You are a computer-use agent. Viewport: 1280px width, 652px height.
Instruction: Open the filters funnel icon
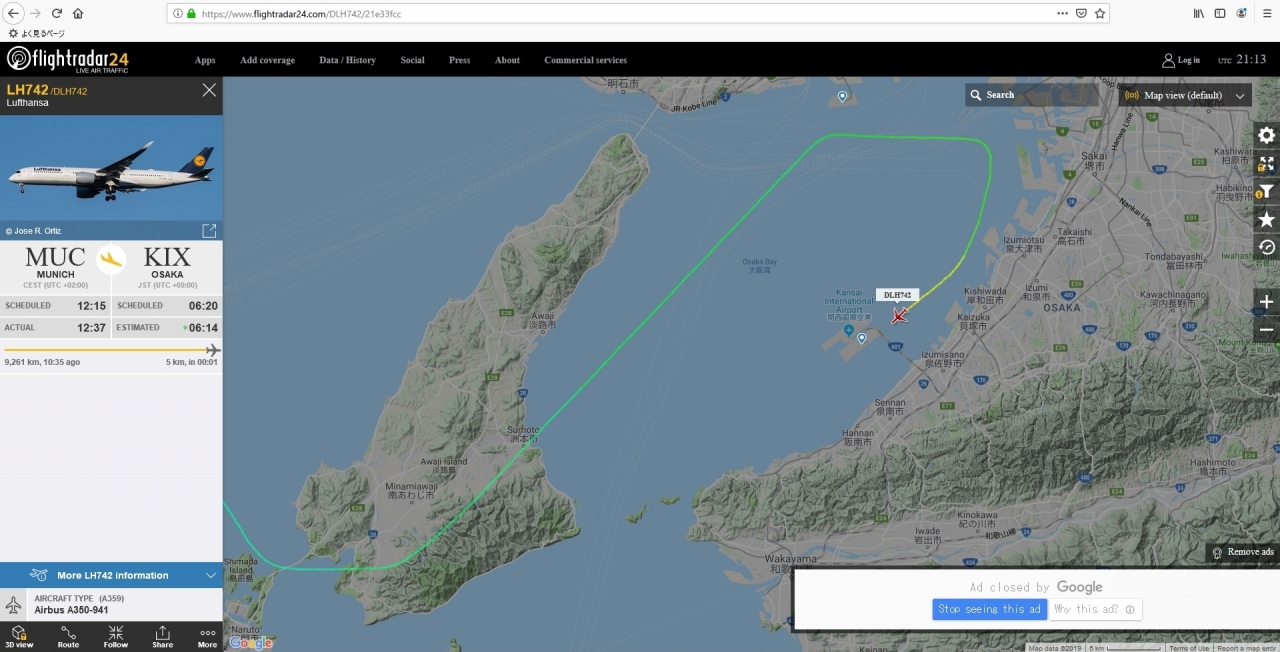pyautogui.click(x=1266, y=191)
